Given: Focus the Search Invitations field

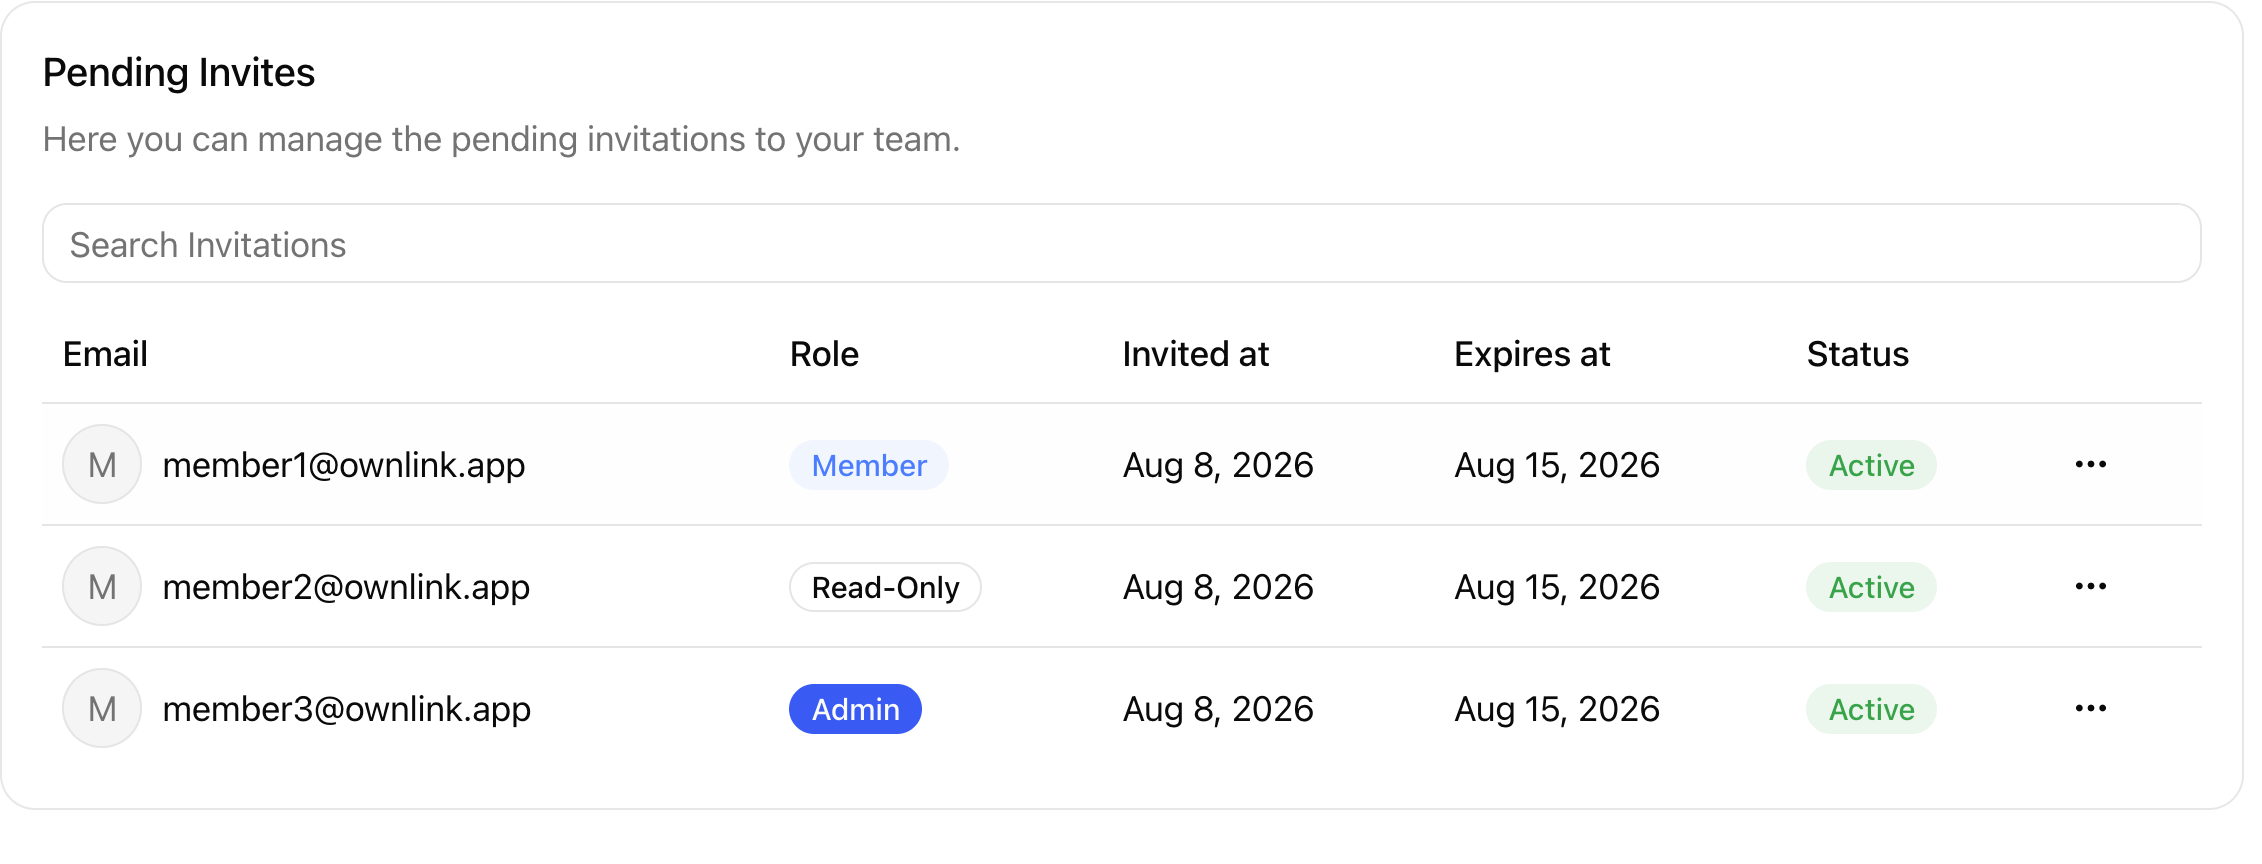Looking at the screenshot, I should click(x=1121, y=243).
